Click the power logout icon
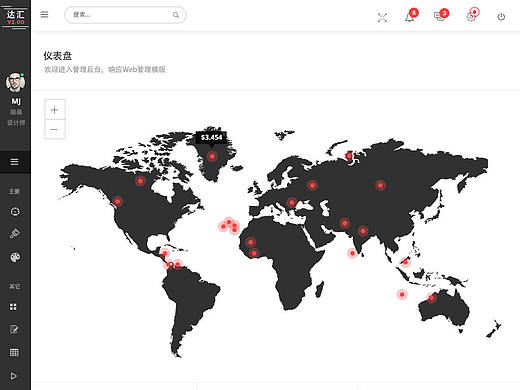 coord(501,17)
